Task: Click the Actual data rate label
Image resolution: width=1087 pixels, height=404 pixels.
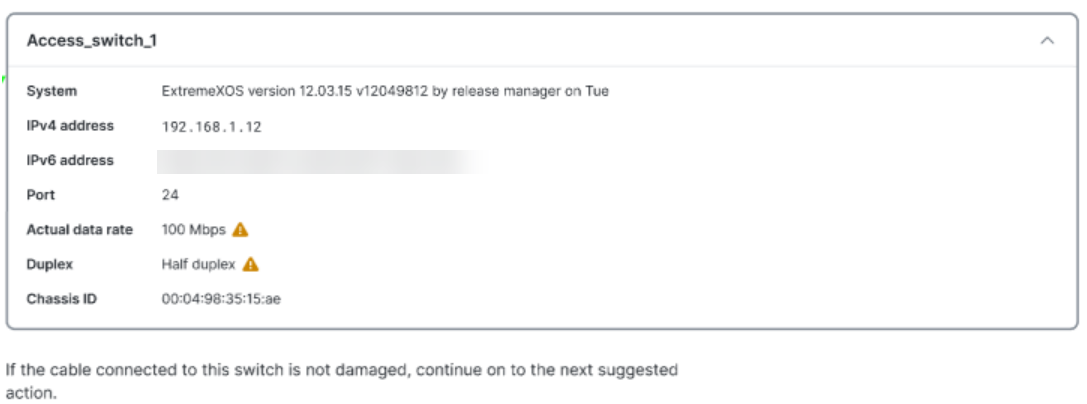Action: 80,230
